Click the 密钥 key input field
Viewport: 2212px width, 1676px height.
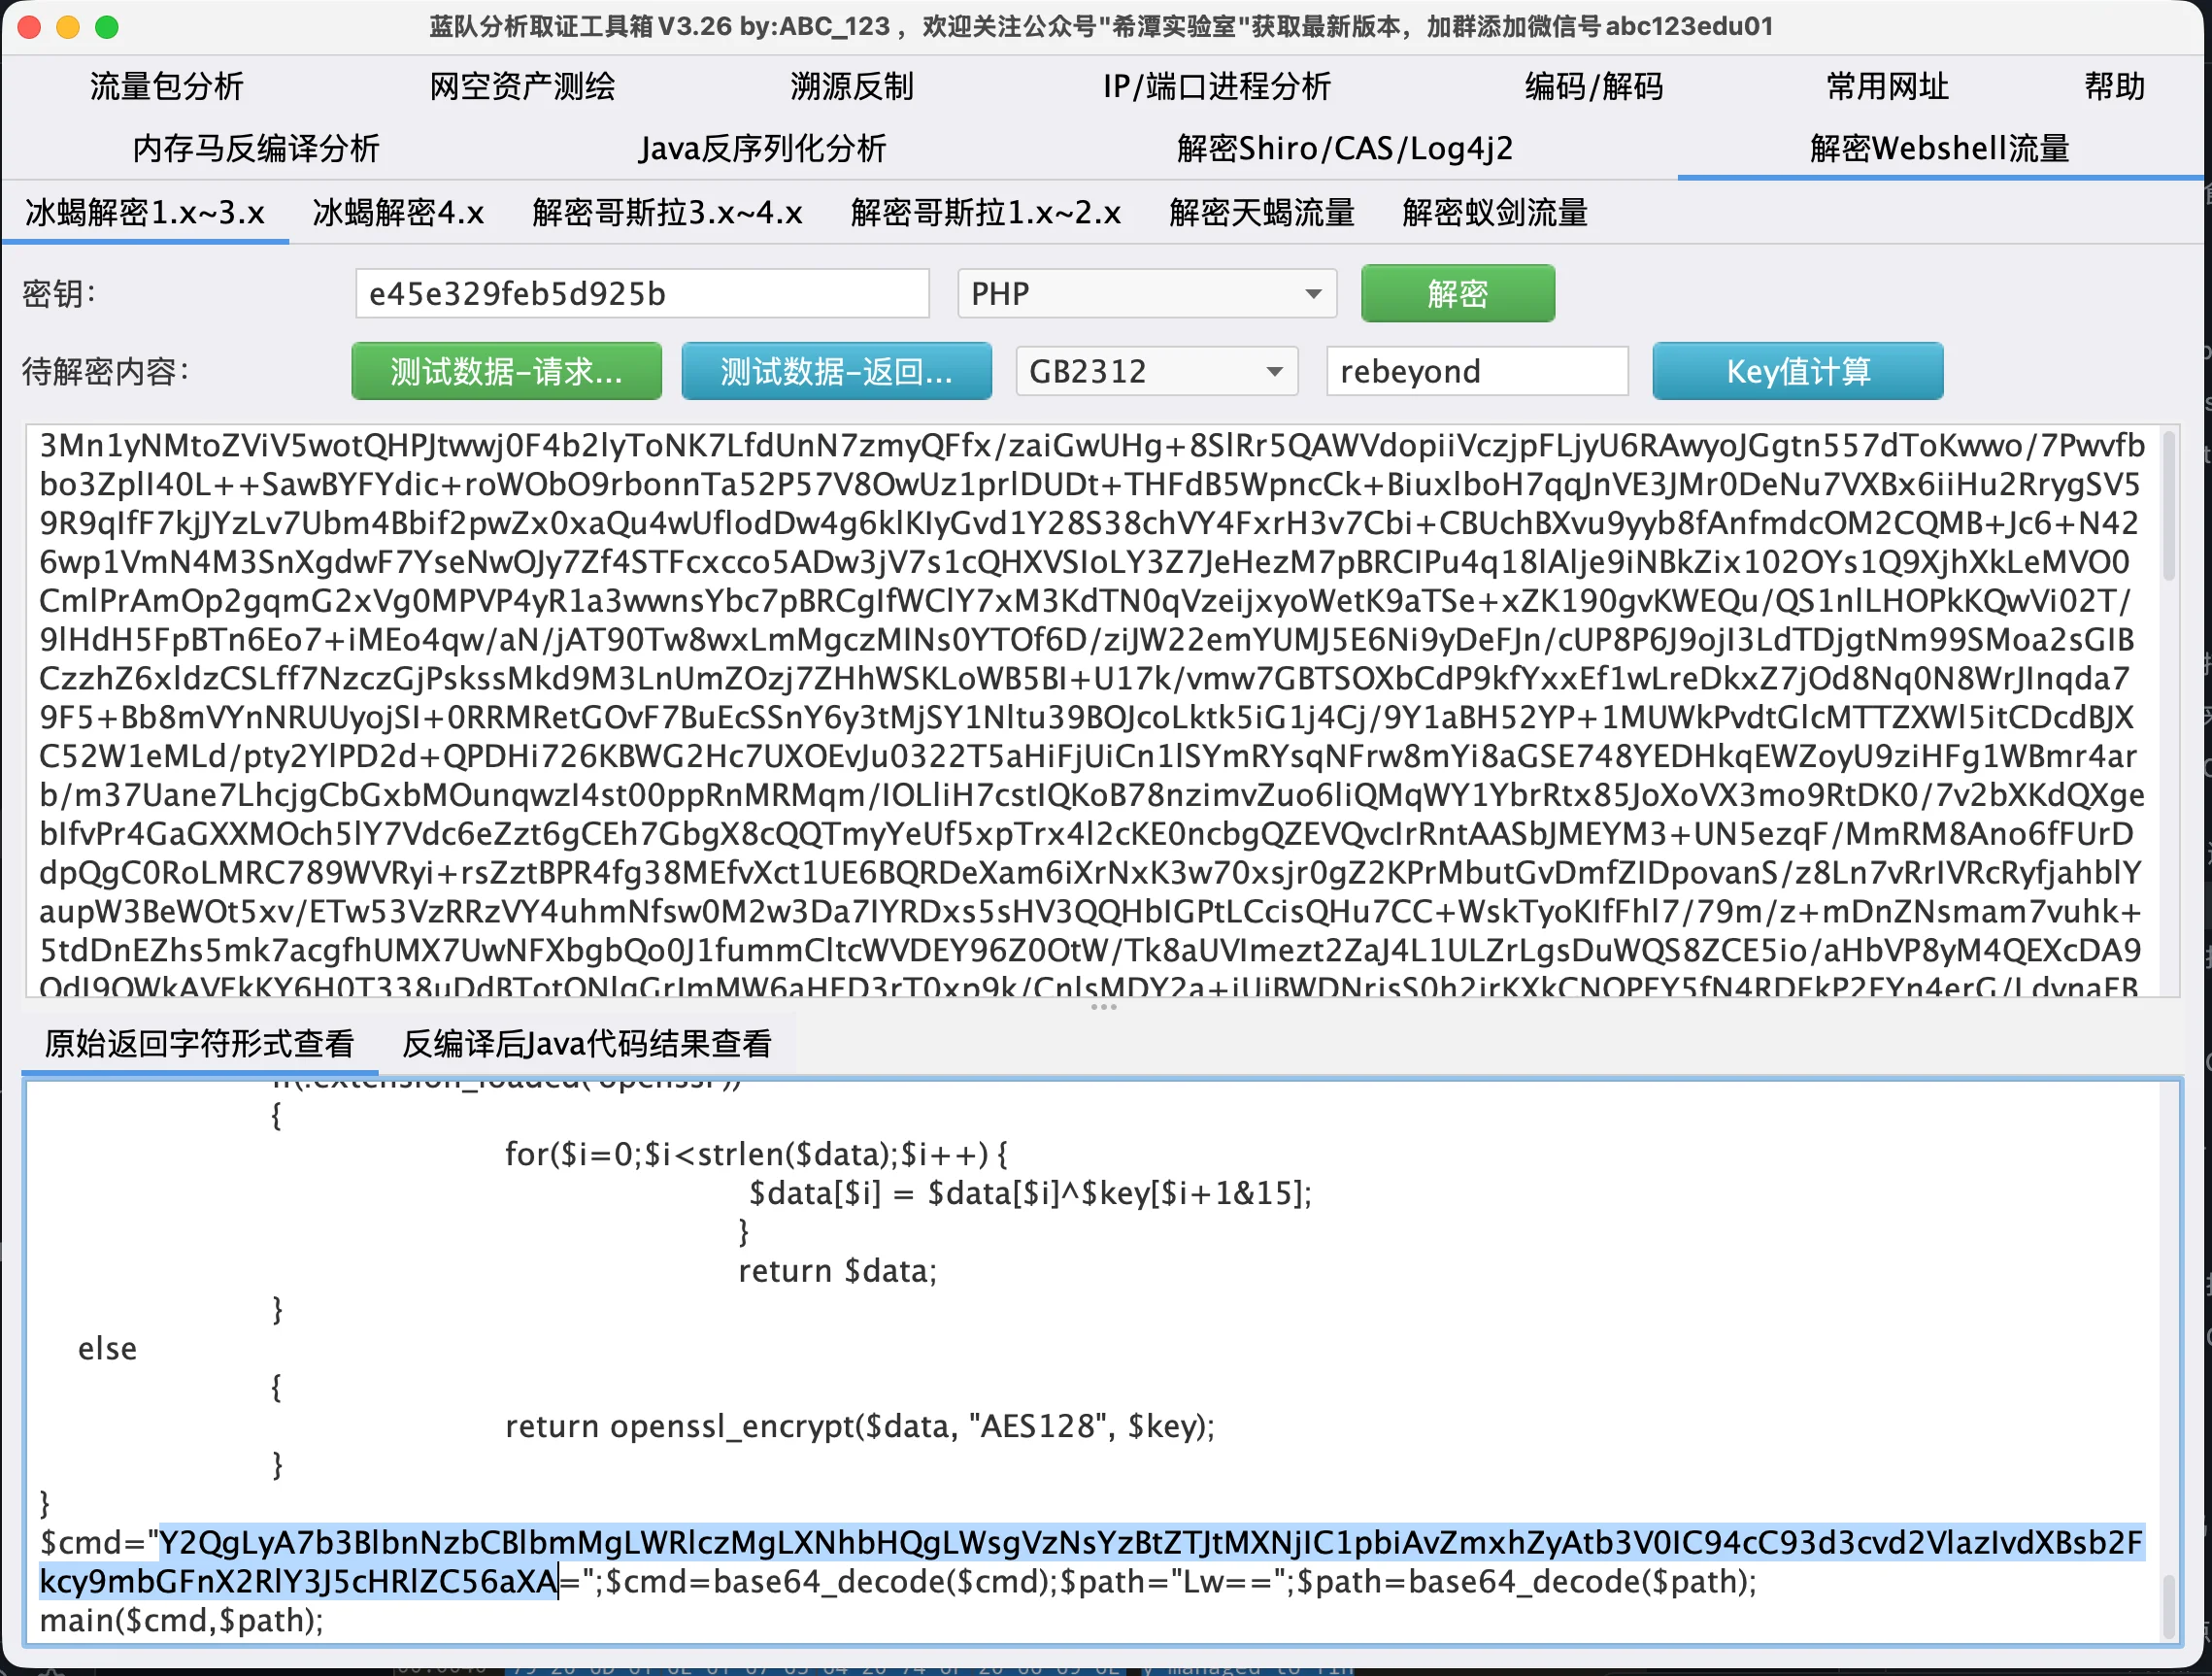point(642,294)
